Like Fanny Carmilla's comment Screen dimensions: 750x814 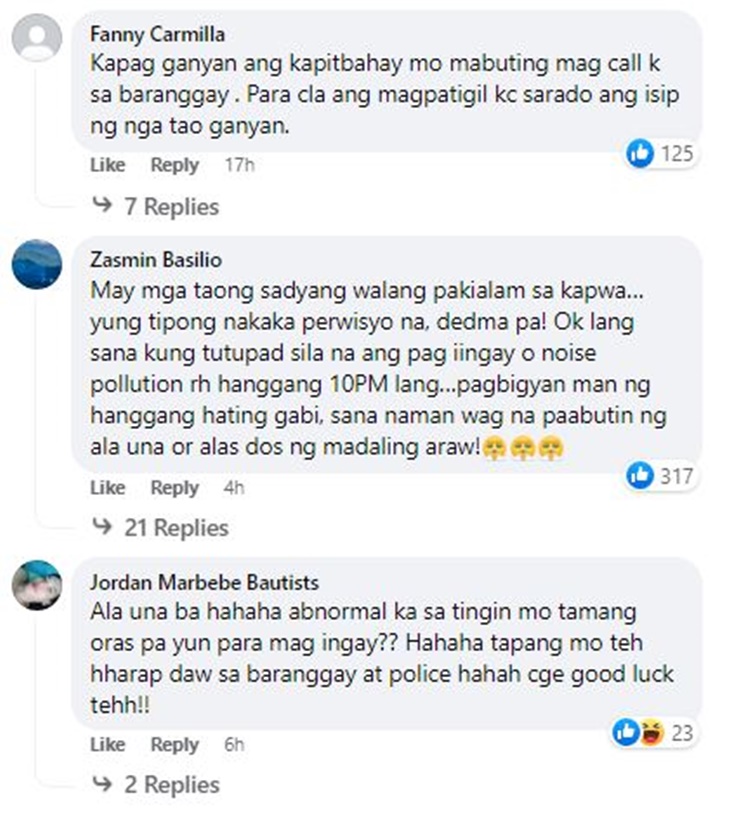coord(108,165)
